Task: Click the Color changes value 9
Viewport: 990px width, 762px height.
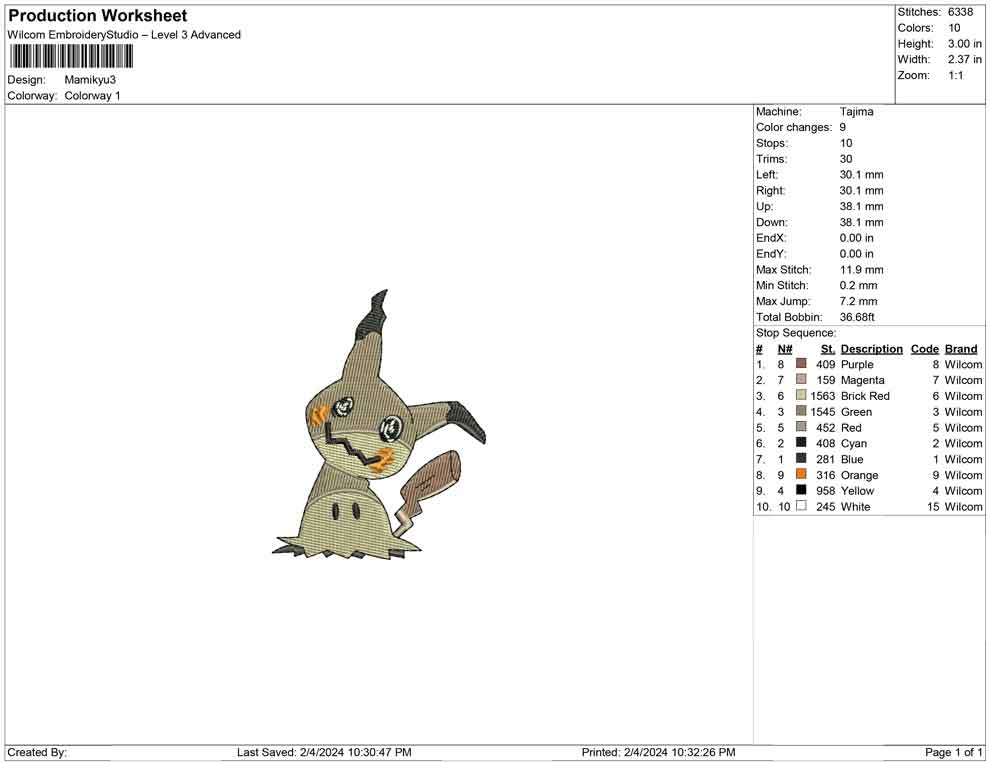Action: point(842,127)
